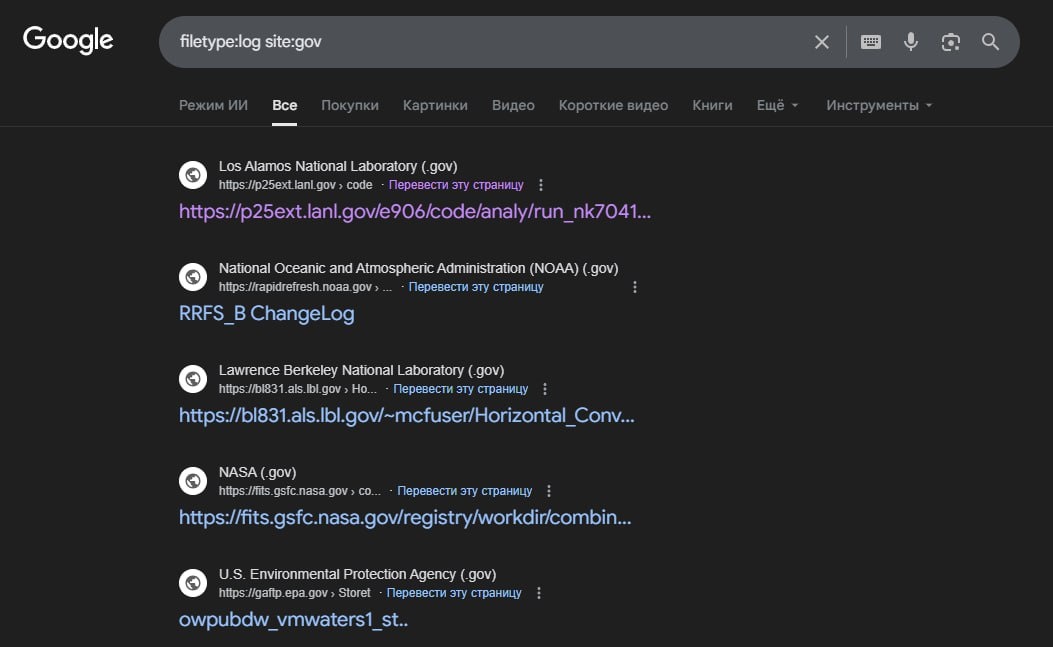
Task: Switch to the Картинки tab
Action: pos(435,105)
